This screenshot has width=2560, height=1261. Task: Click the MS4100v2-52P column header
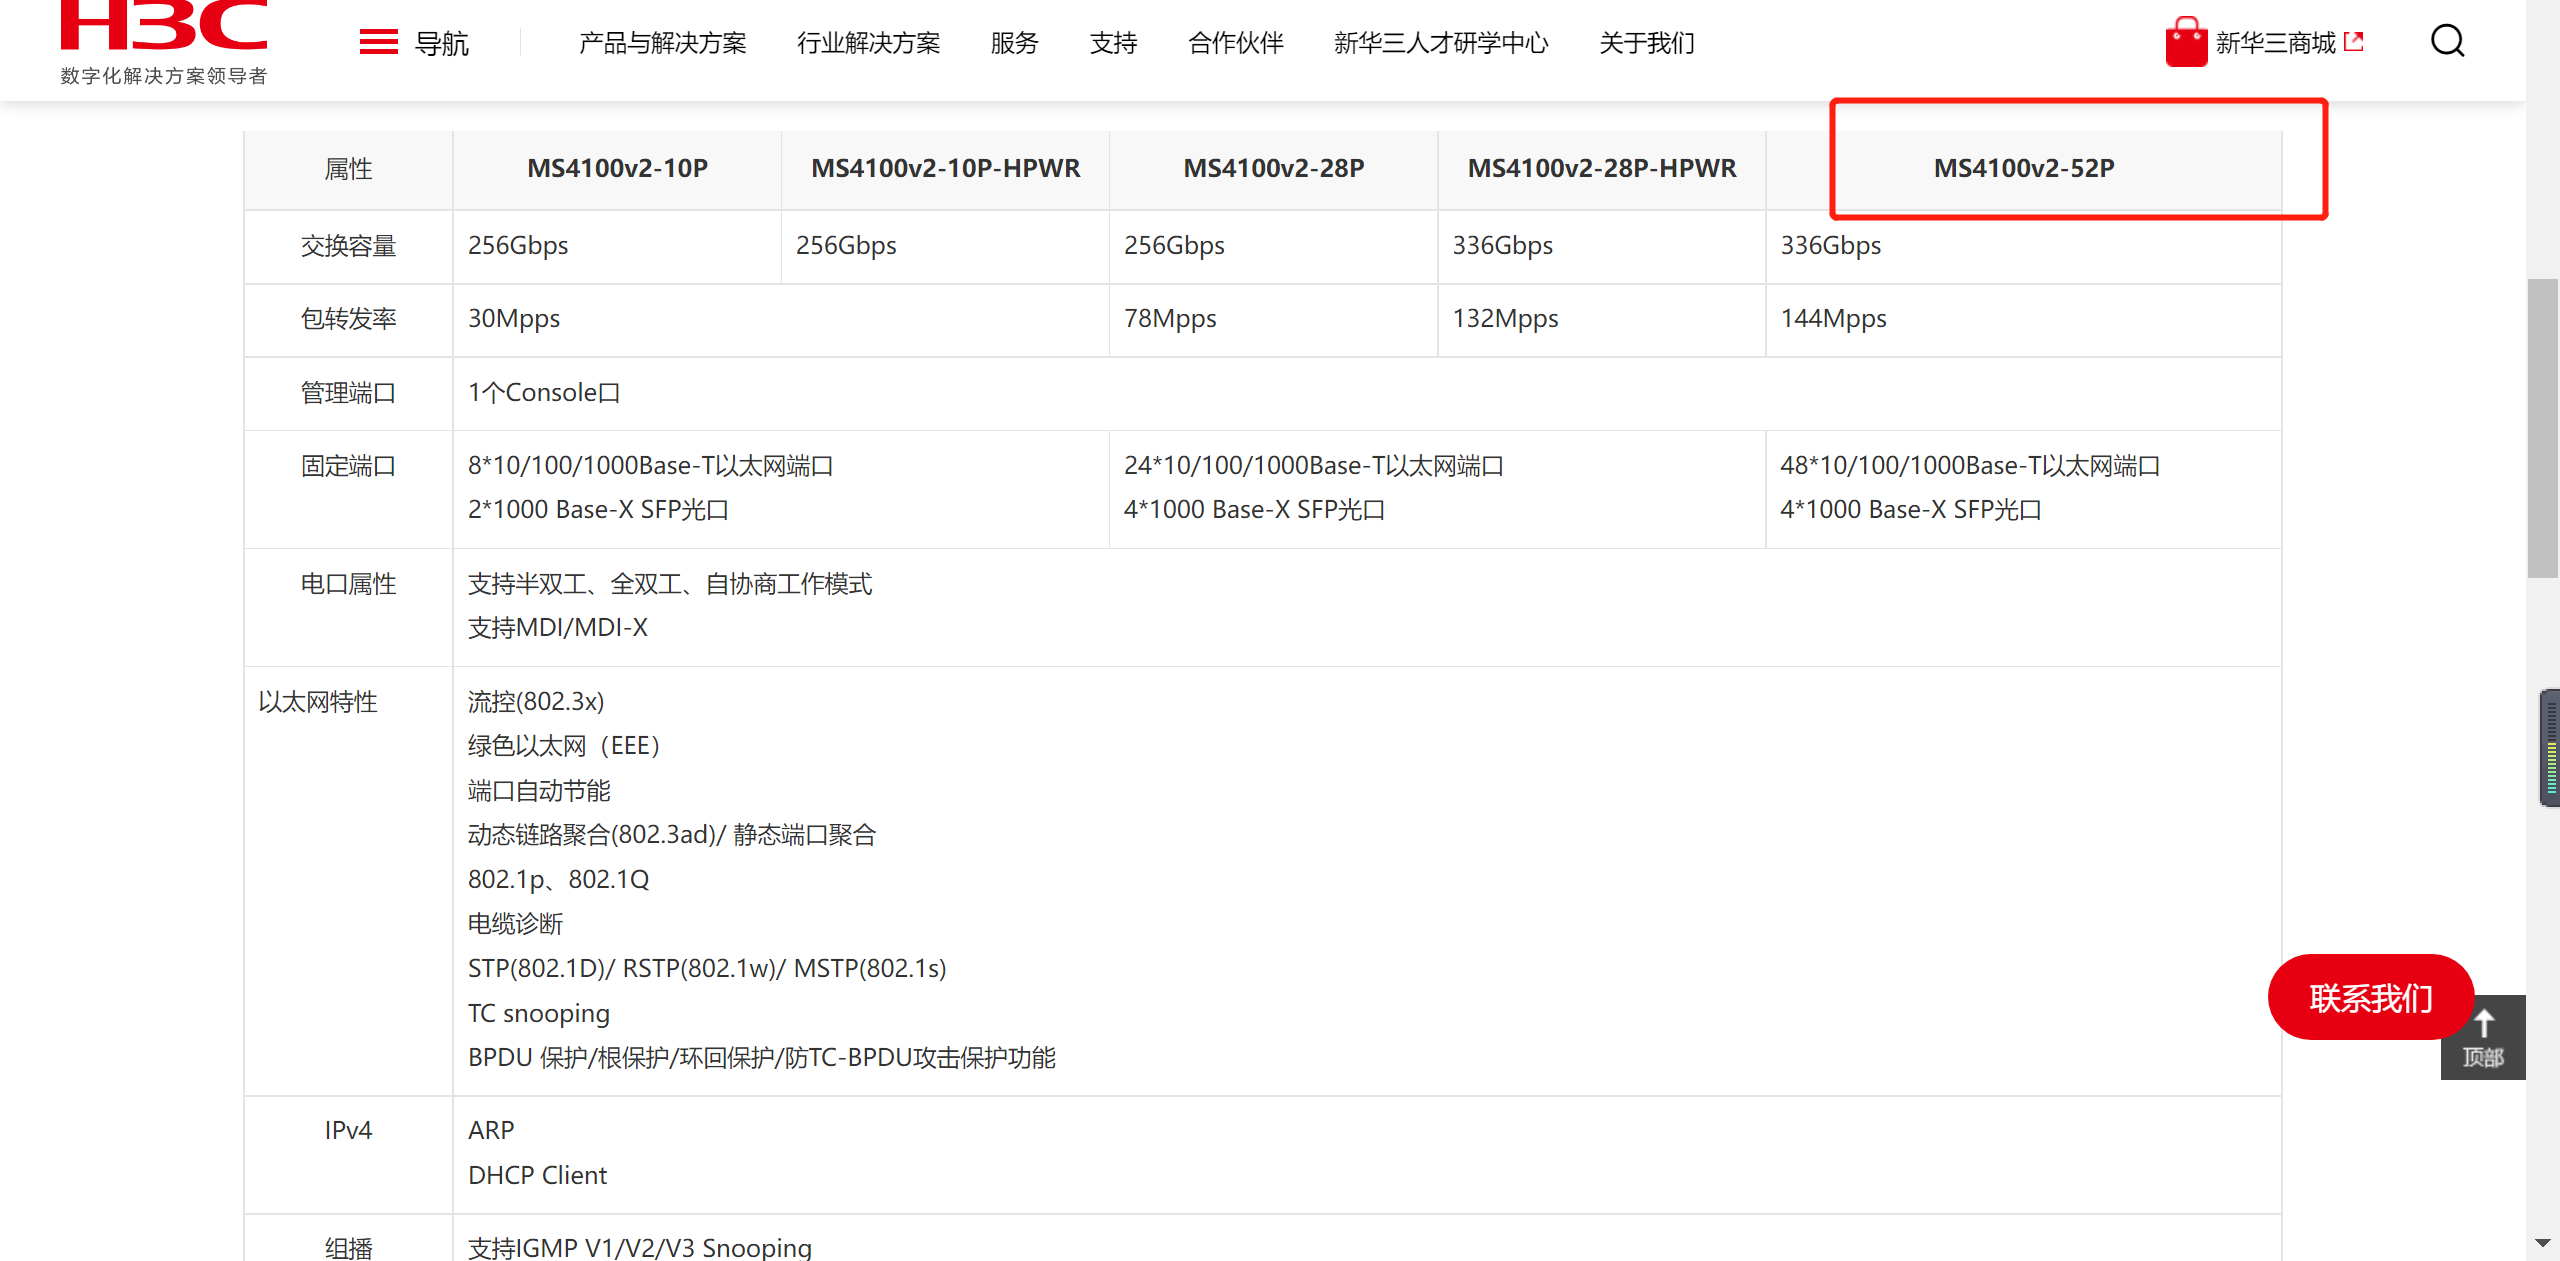(x=2023, y=168)
